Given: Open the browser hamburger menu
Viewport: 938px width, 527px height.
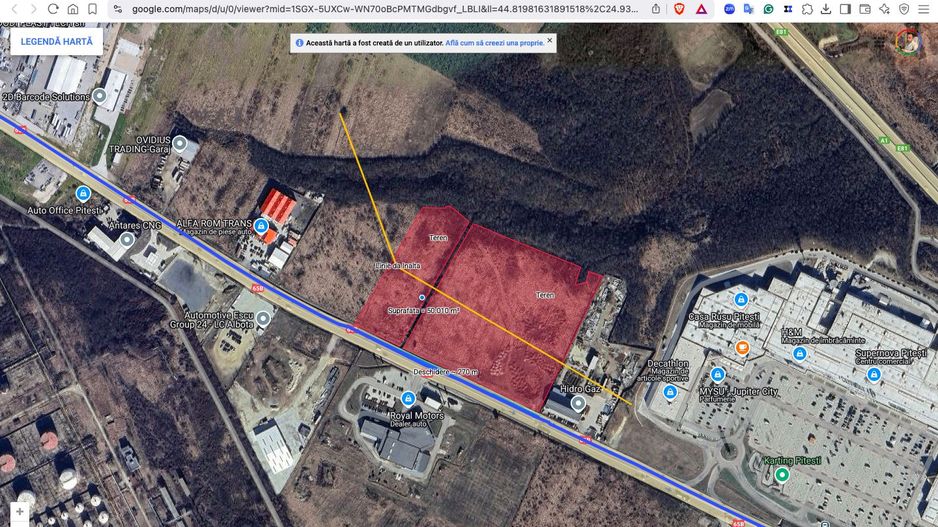Looking at the screenshot, I should pyautogui.click(x=923, y=9).
